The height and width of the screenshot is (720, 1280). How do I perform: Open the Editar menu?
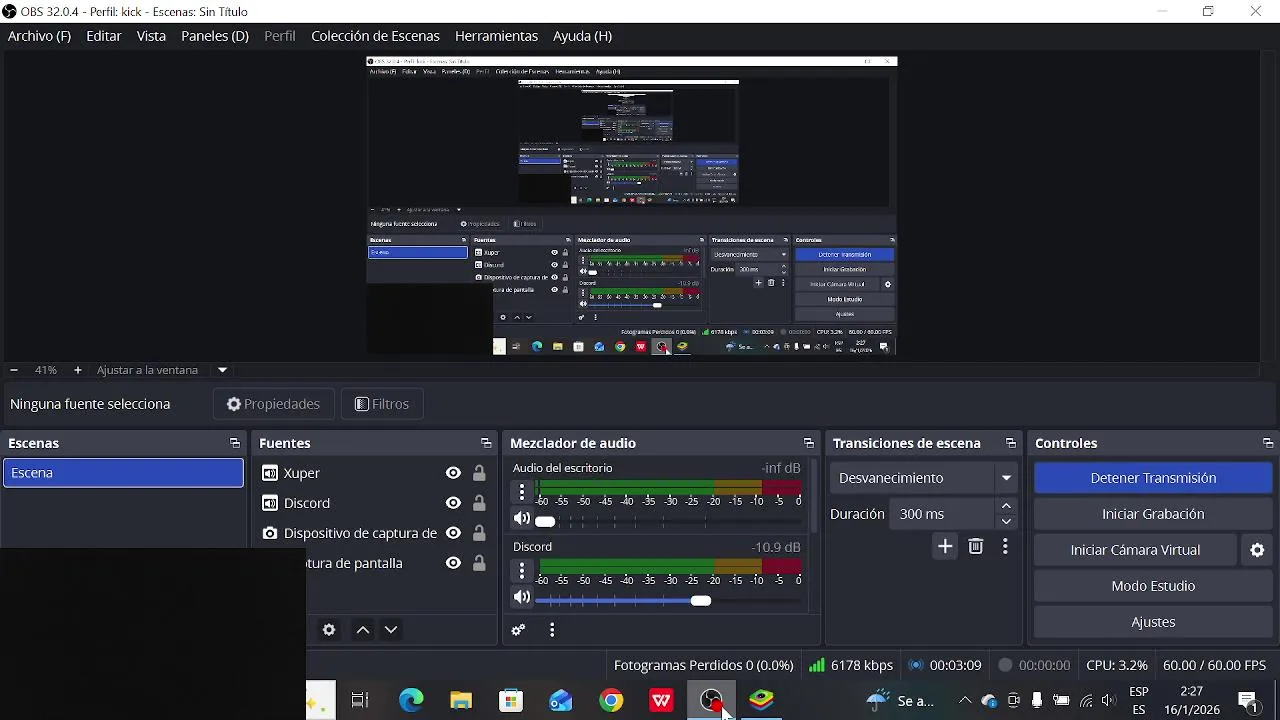(104, 36)
